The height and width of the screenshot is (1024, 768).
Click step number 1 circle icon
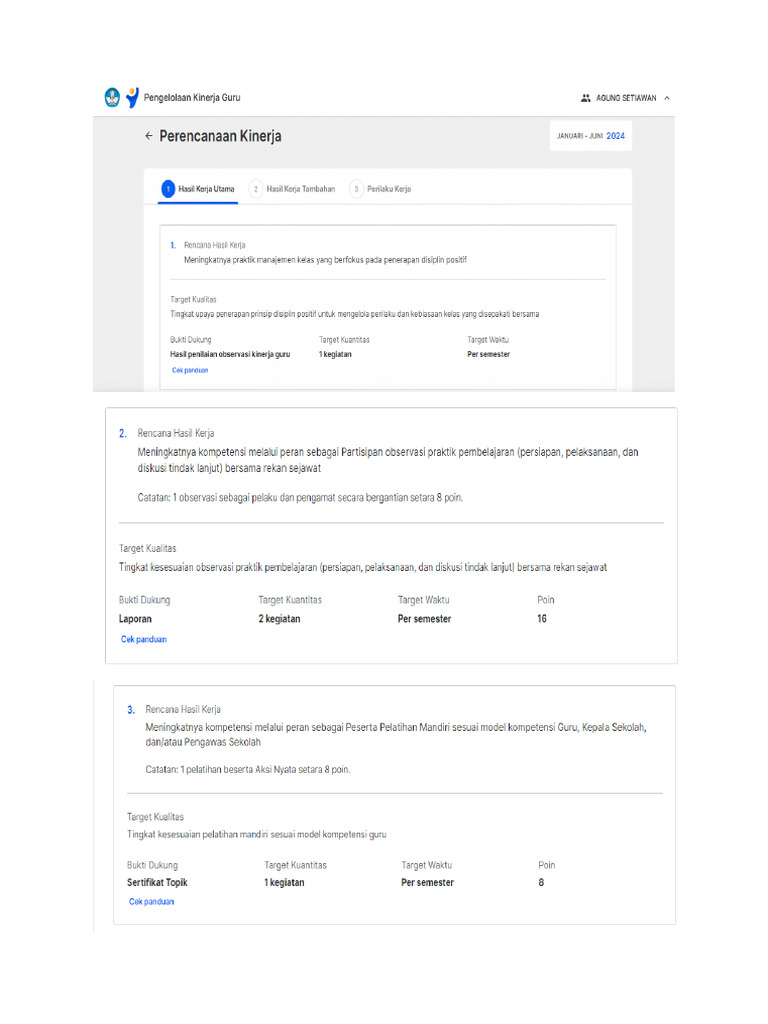coord(169,189)
